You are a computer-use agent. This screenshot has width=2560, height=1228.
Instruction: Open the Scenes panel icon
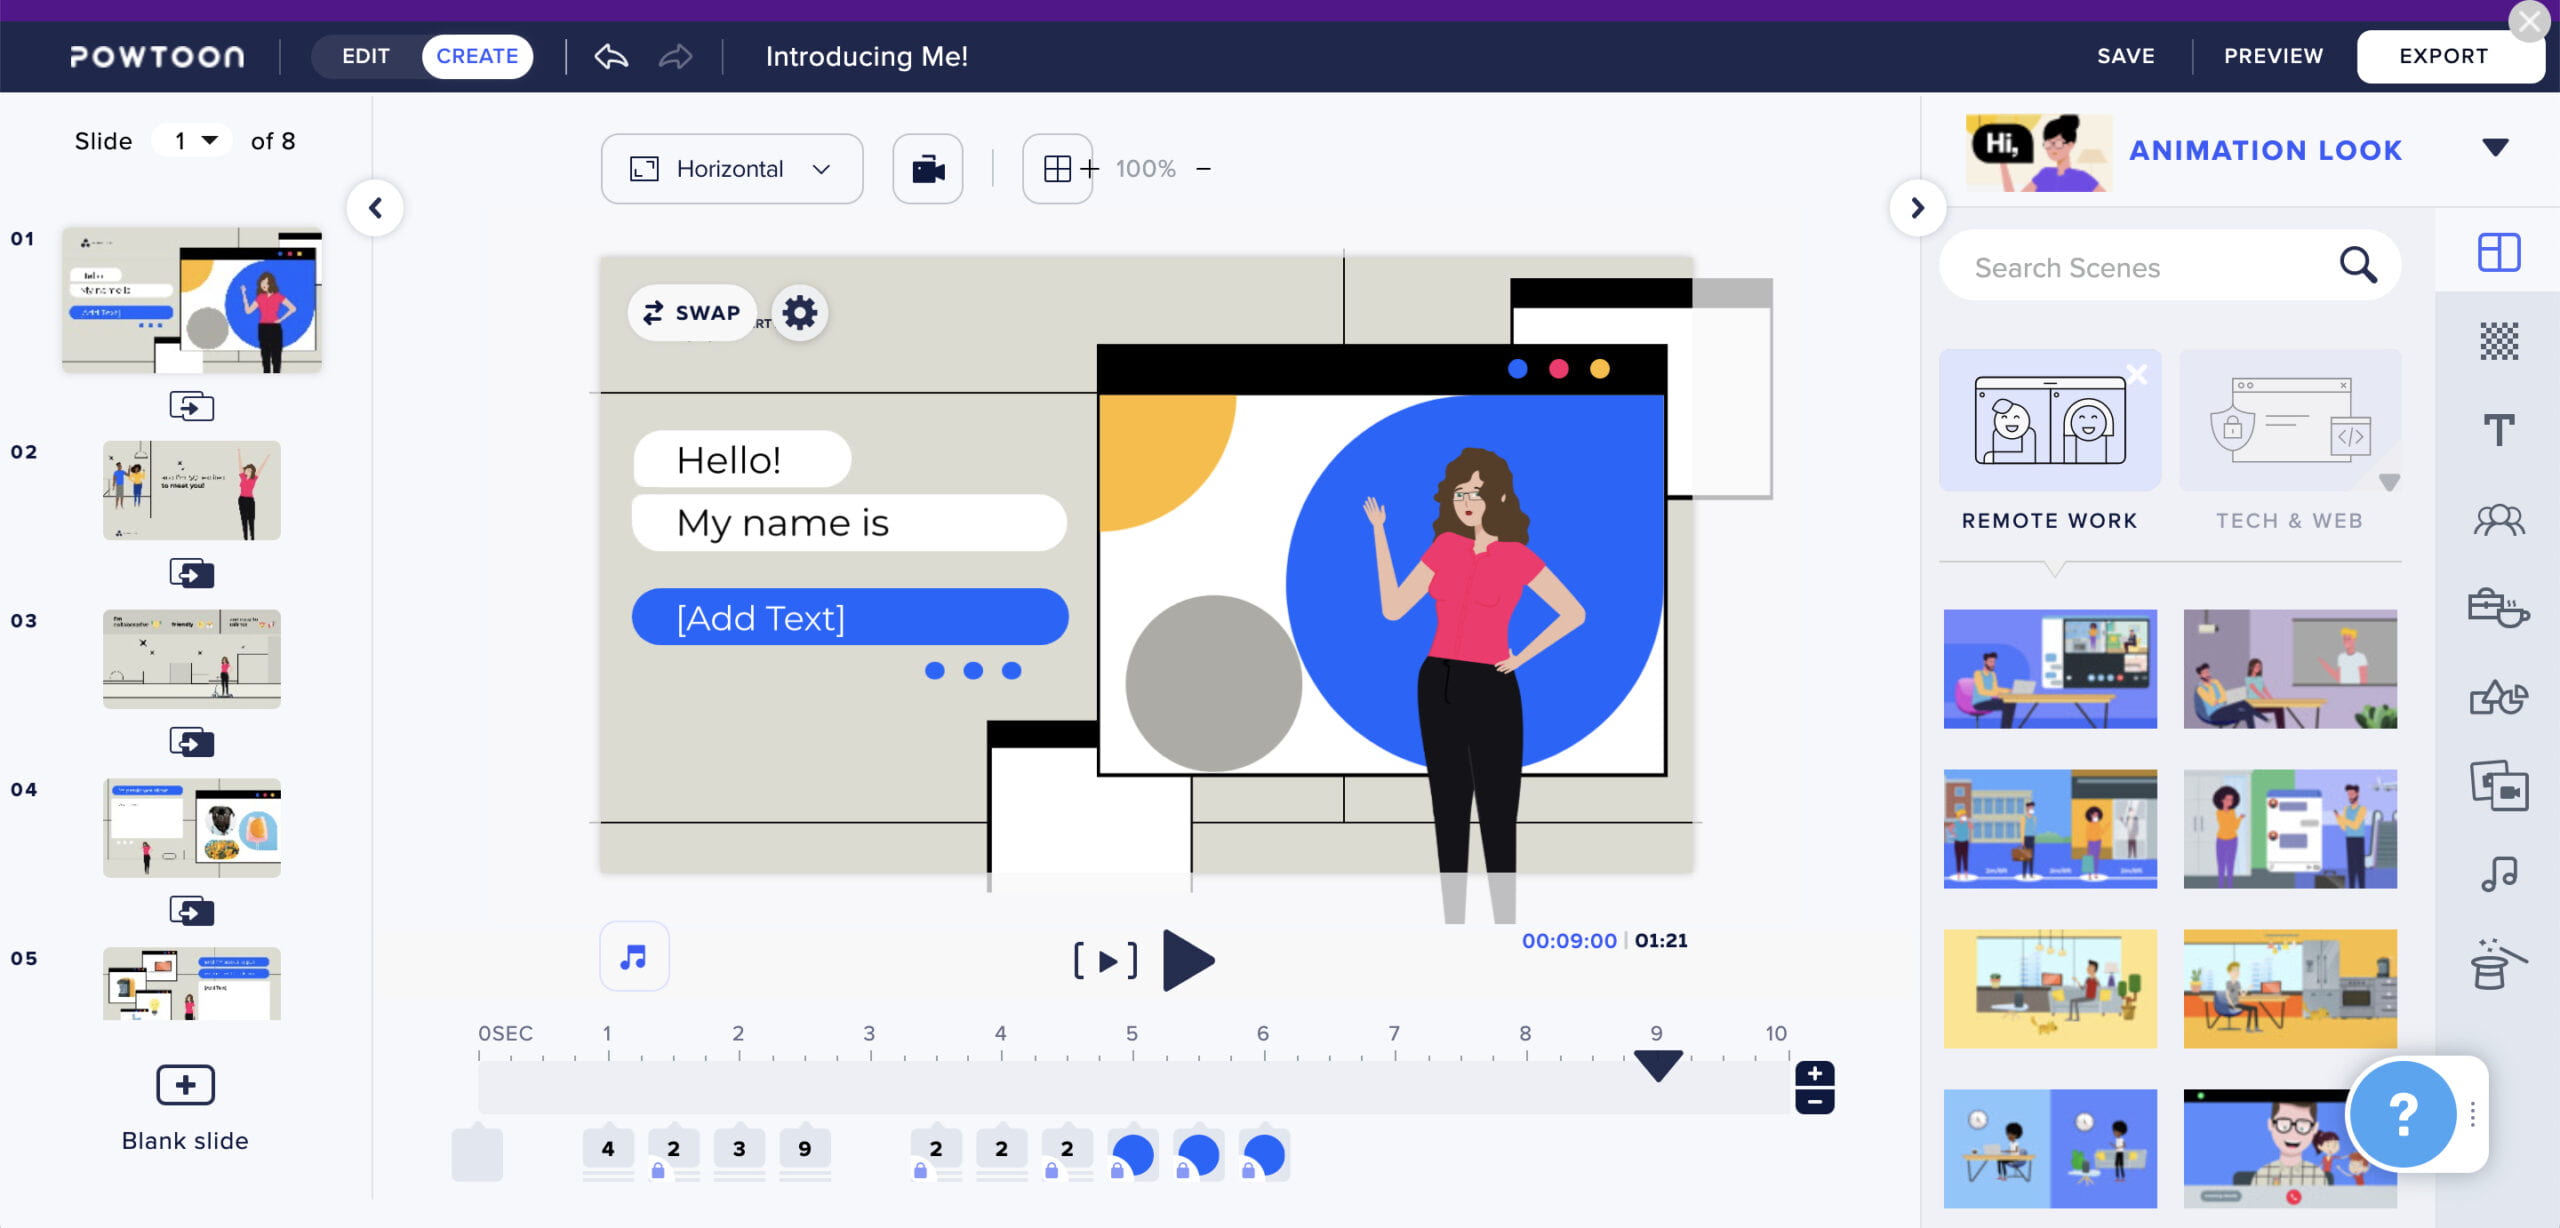[x=2498, y=252]
